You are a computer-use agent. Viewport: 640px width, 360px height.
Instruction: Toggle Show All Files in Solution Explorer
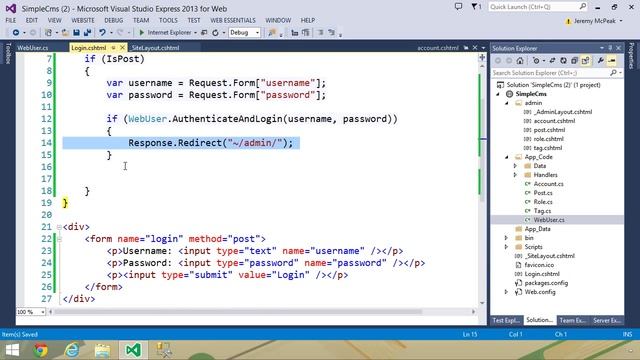pyautogui.click(x=585, y=60)
